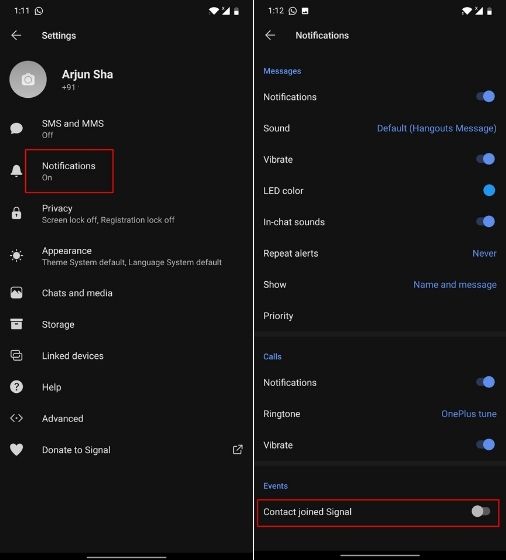Open Linked devices
Screen dimensions: 506x560
pyautogui.click(x=126, y=356)
